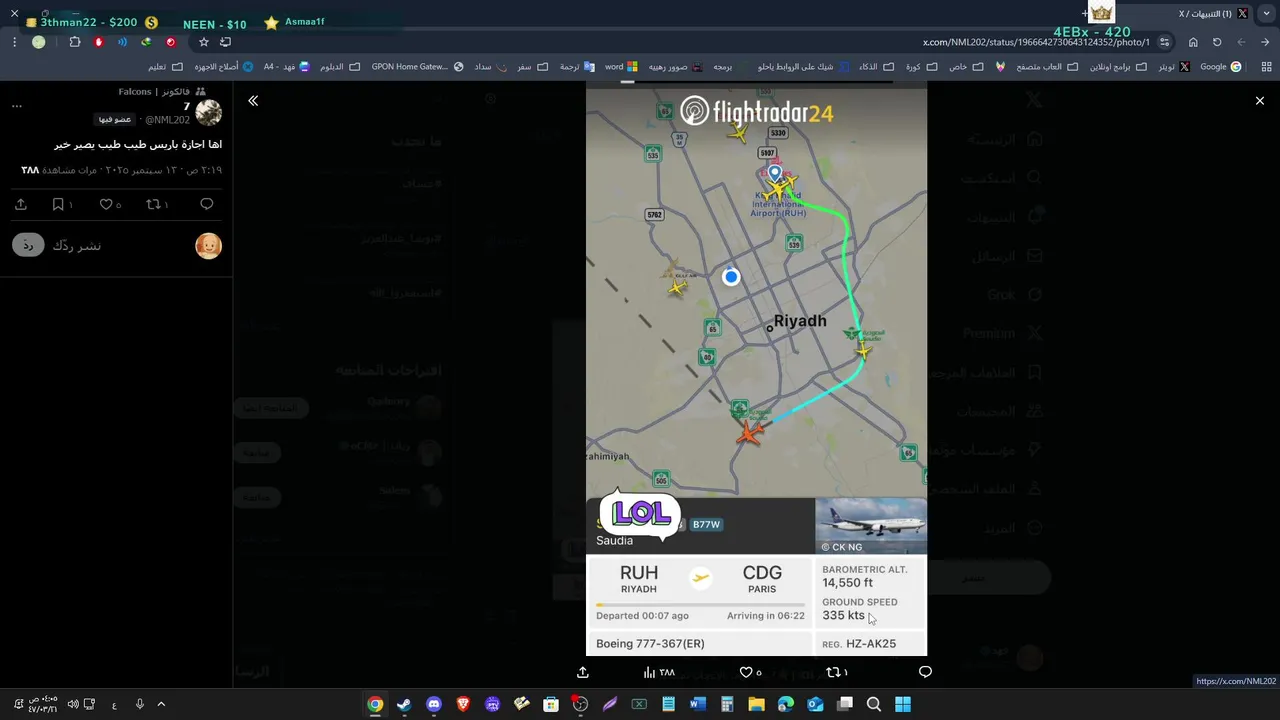Click the '335 kts' ground speed value
The image size is (1280, 720).
843,616
